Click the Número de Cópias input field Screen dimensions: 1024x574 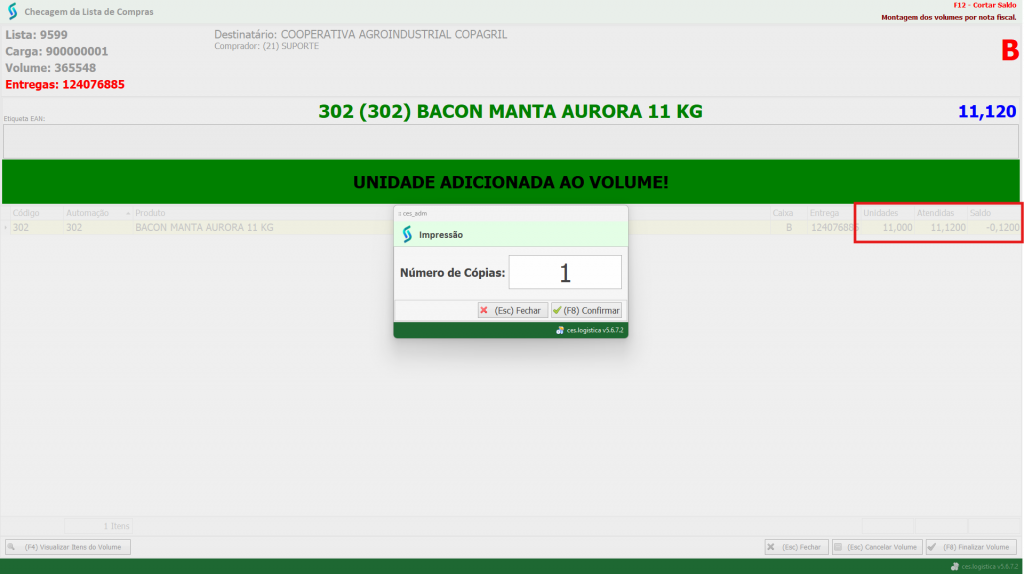point(565,272)
